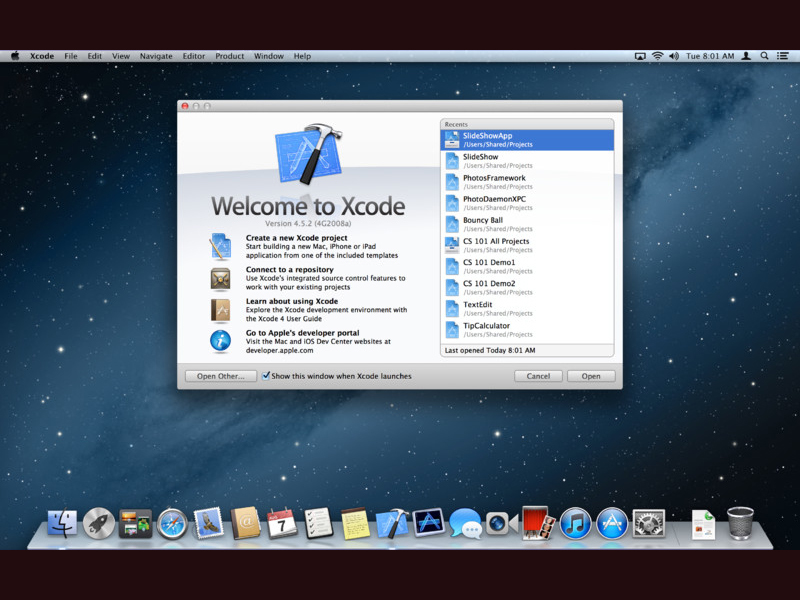The height and width of the screenshot is (600, 800).
Task: Open the Help menu
Action: coord(302,56)
